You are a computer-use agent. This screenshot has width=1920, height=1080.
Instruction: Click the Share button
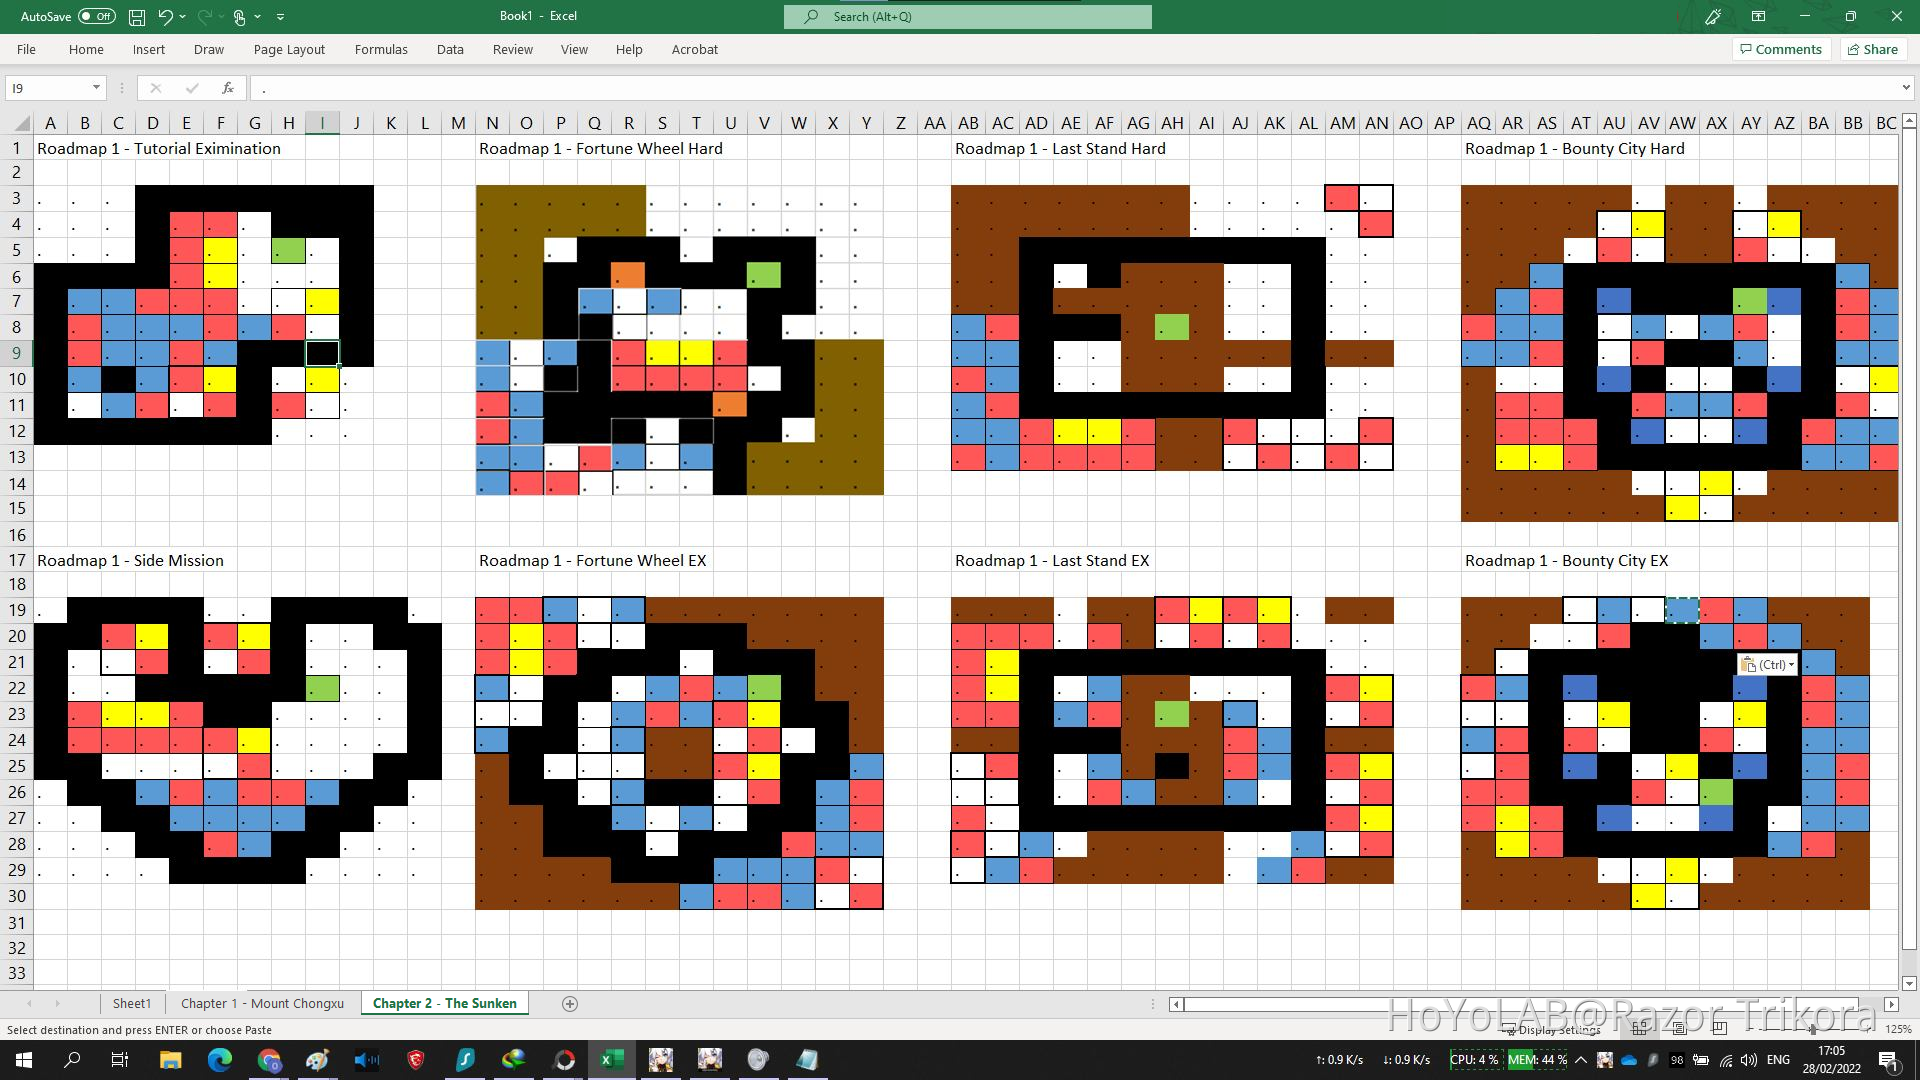coord(1872,49)
